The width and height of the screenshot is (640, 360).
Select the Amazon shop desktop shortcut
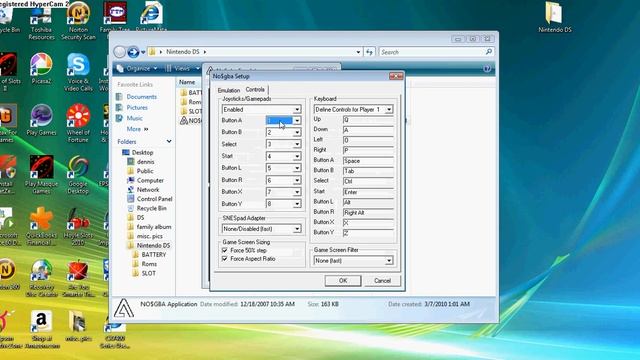pyautogui.click(x=41, y=329)
